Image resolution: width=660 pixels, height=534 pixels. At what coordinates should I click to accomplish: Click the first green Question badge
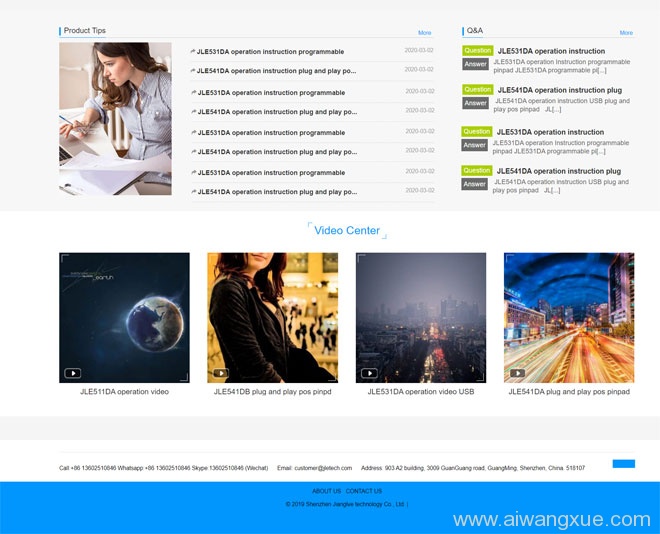click(x=478, y=50)
